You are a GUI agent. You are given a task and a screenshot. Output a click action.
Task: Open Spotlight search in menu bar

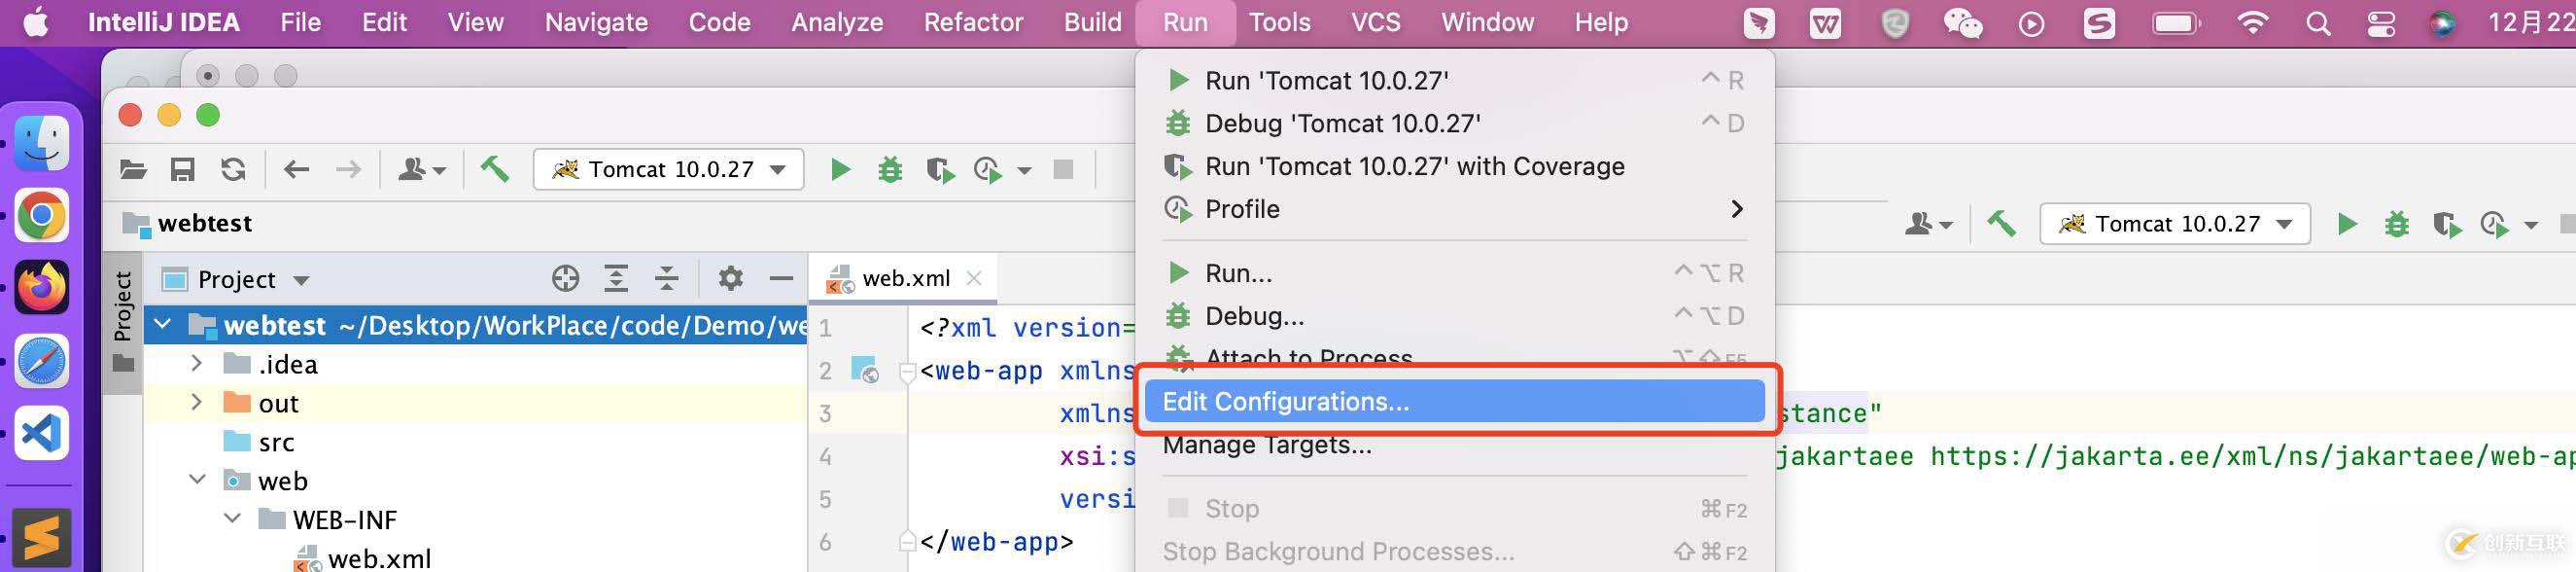[x=2318, y=22]
